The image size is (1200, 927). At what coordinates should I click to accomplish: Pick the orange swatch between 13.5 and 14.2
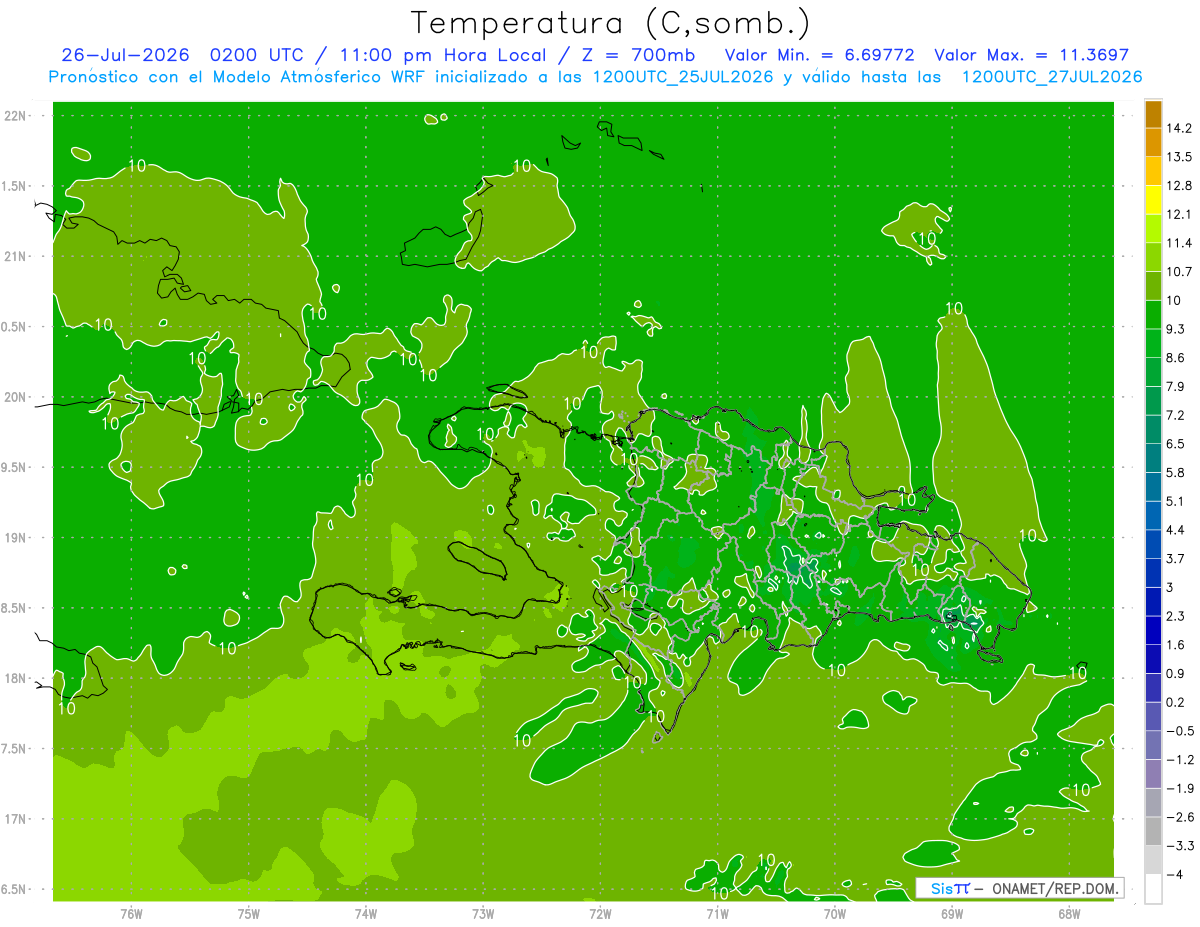pos(1153,143)
